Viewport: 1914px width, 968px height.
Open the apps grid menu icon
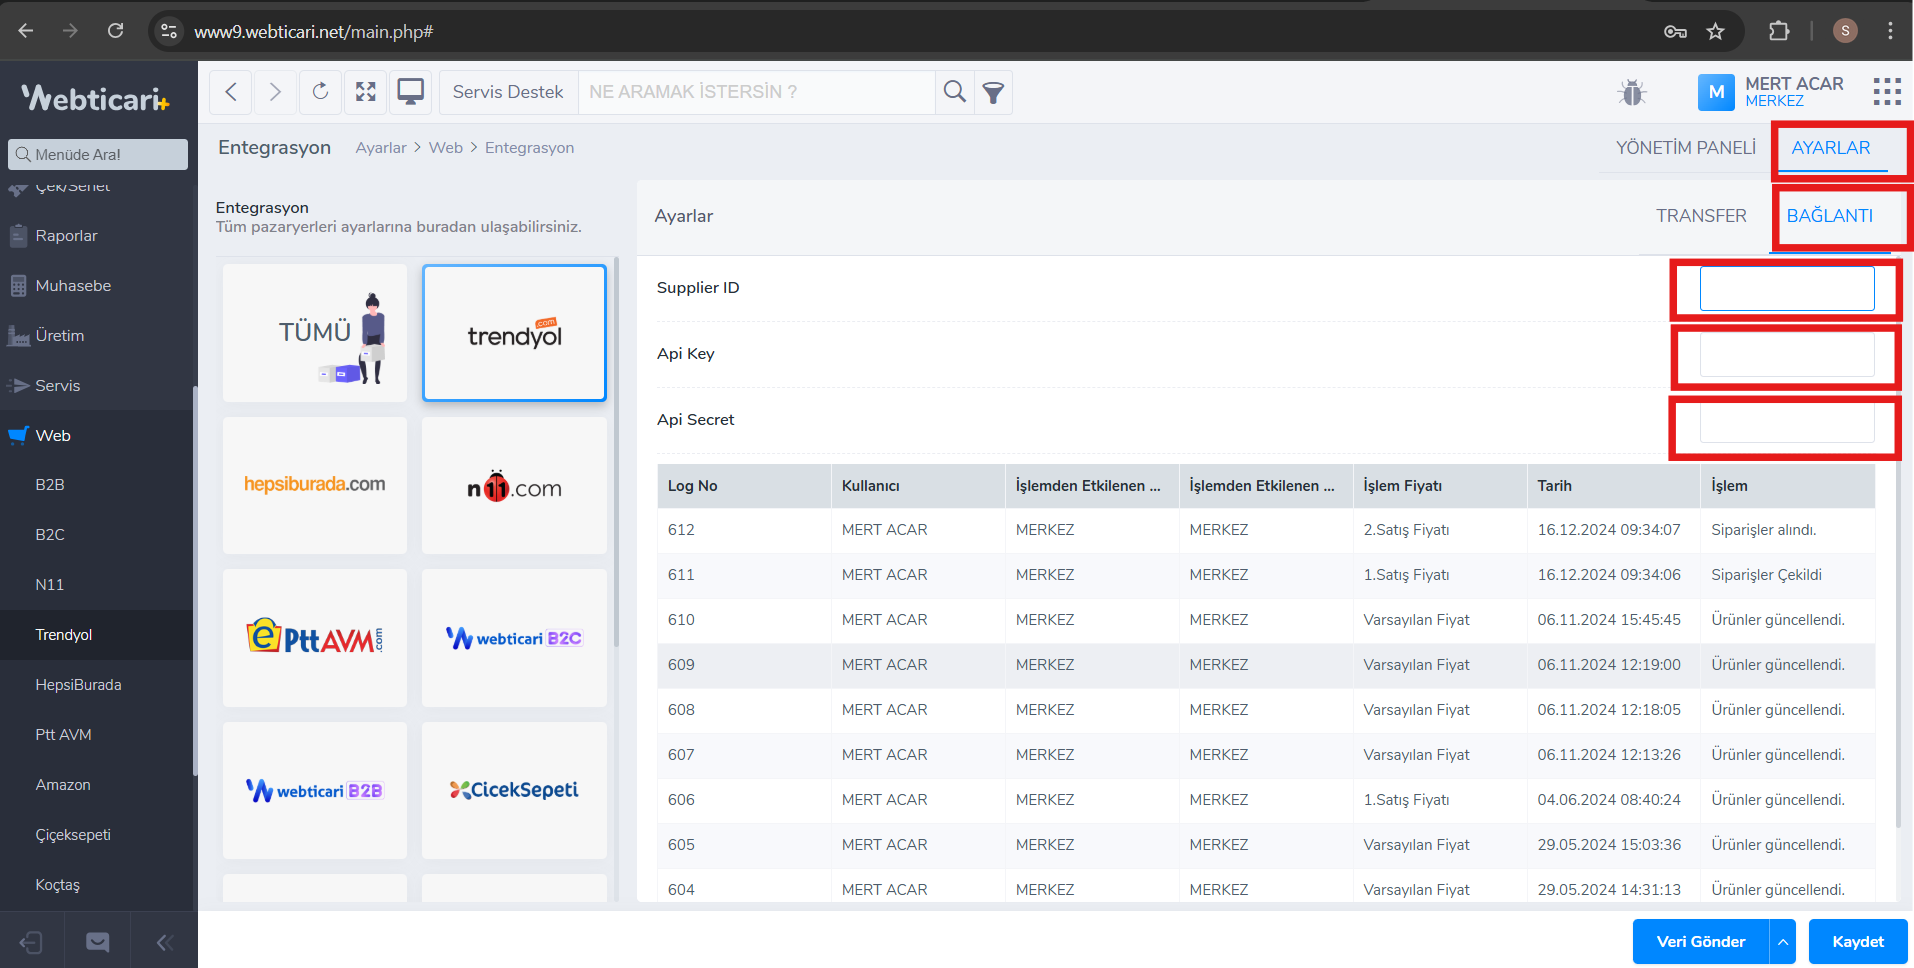click(x=1887, y=92)
